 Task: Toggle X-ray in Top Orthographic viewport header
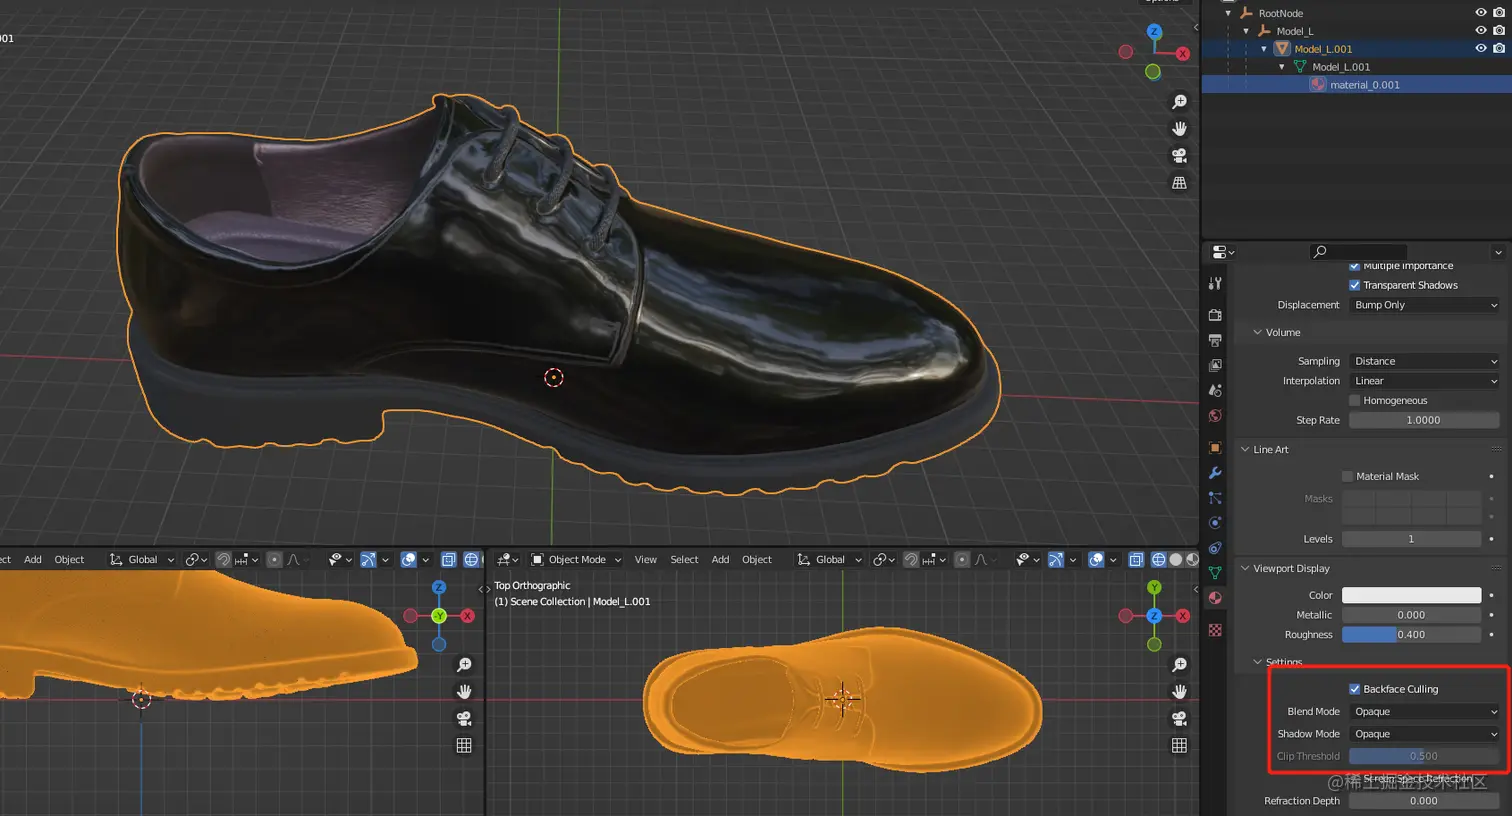pyautogui.click(x=1136, y=560)
